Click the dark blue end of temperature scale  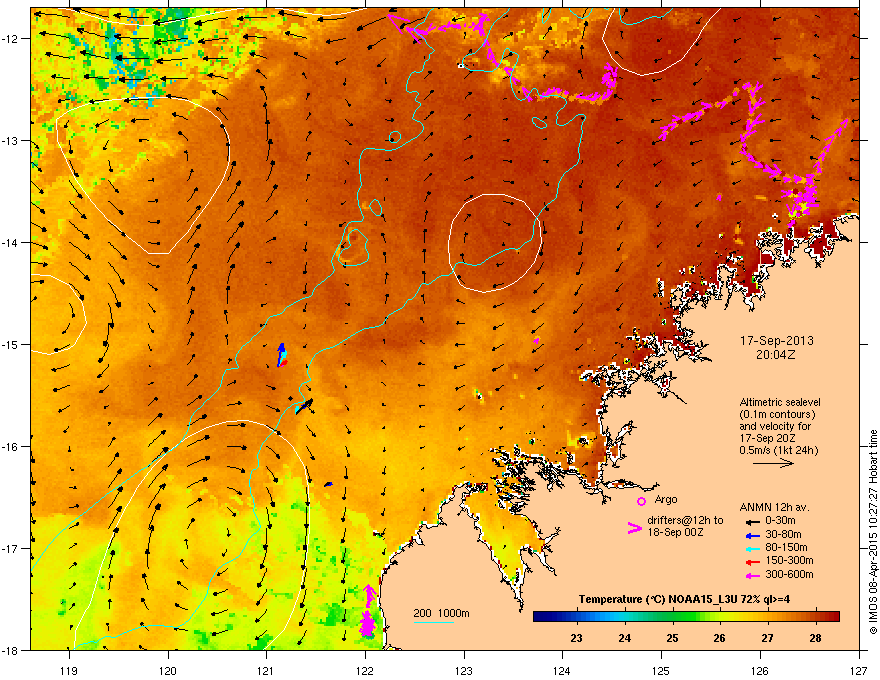(x=538, y=616)
